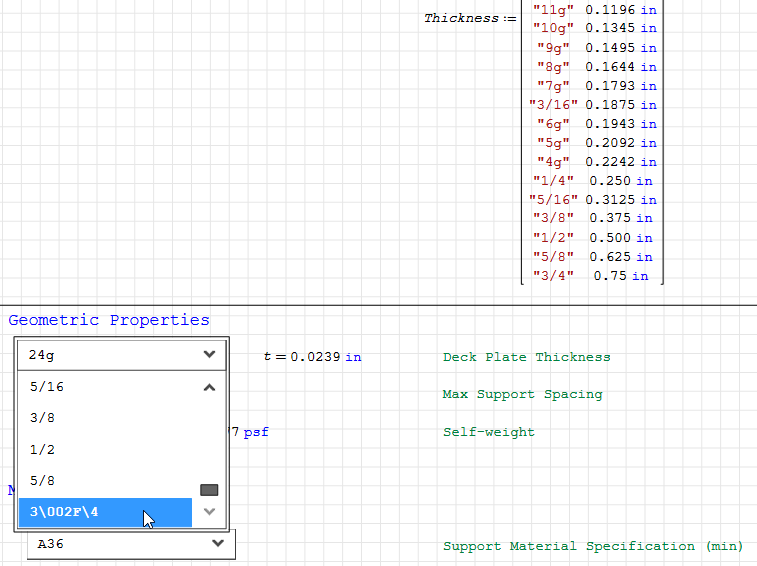Click the Deck Plate Thickness label
The height and width of the screenshot is (566, 757).
(x=526, y=357)
